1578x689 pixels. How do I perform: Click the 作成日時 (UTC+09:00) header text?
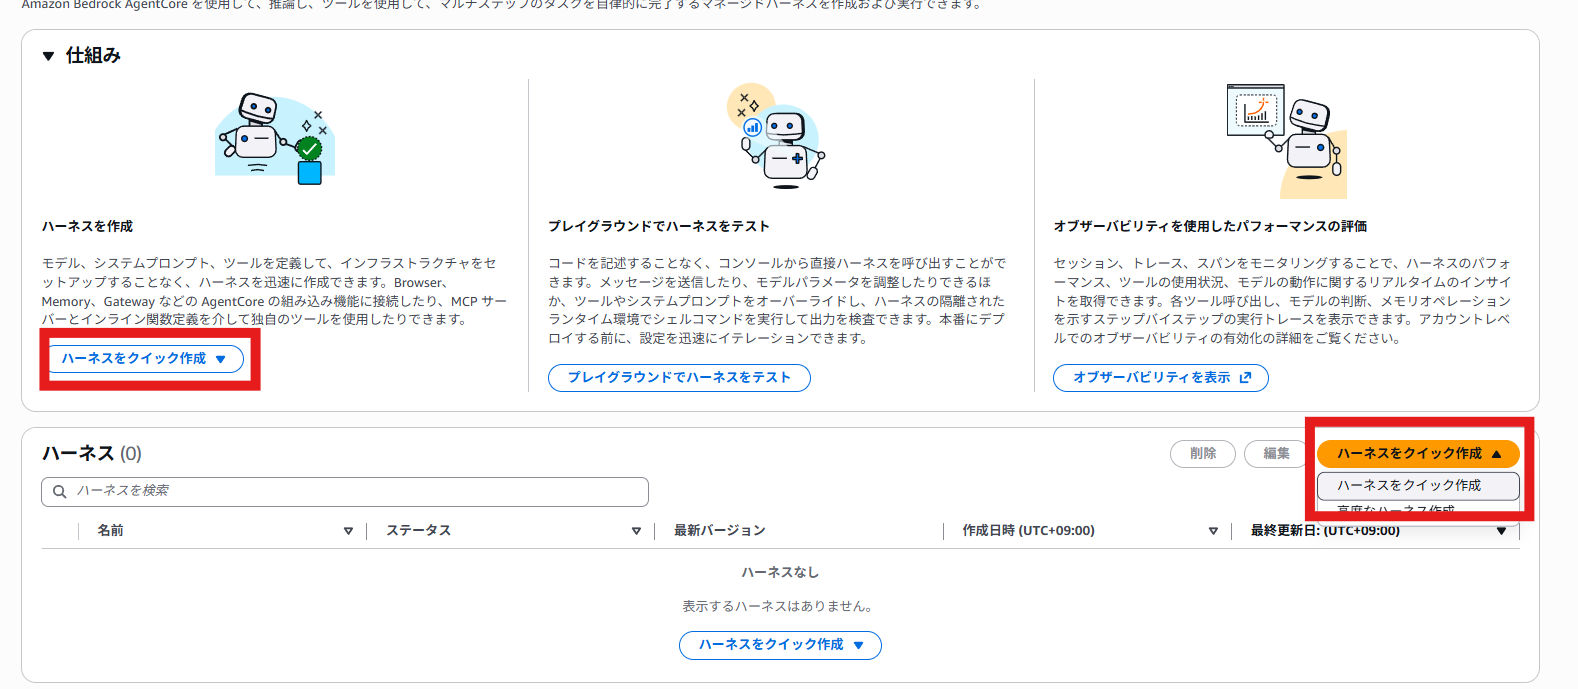(1028, 531)
